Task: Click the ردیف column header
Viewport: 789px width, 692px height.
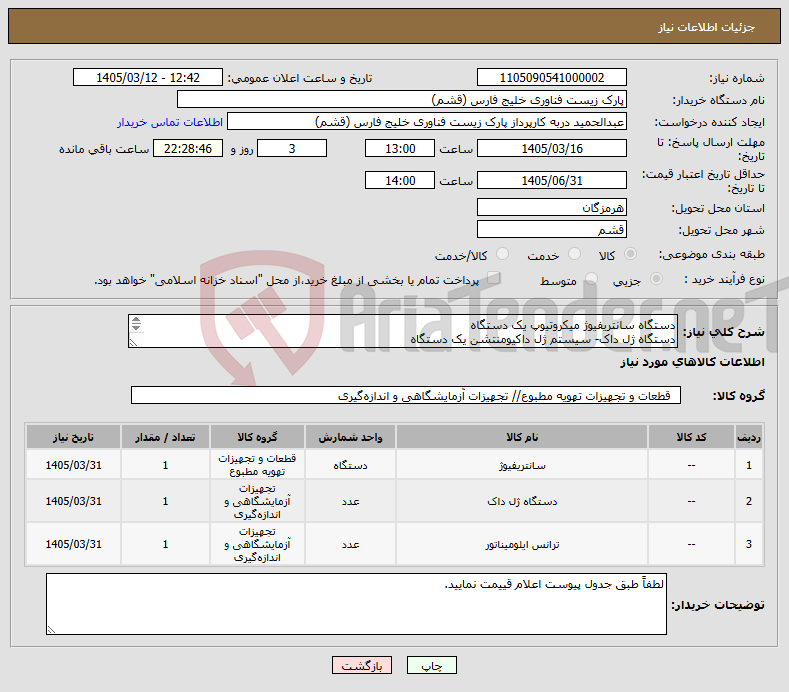Action: coord(749,437)
